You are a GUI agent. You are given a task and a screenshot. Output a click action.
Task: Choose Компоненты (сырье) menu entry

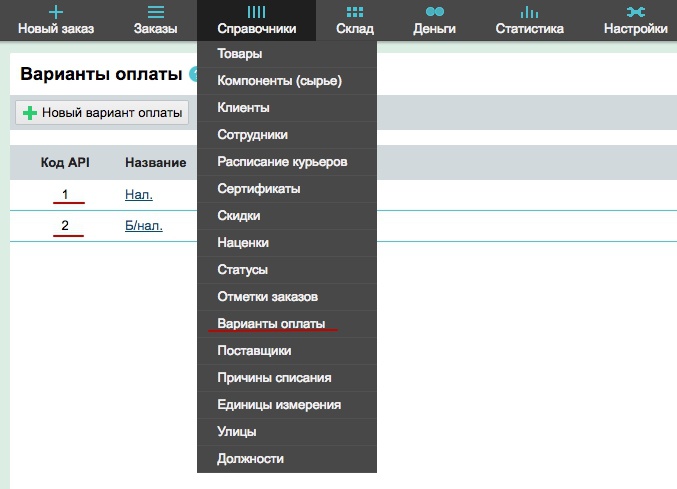tap(279, 80)
